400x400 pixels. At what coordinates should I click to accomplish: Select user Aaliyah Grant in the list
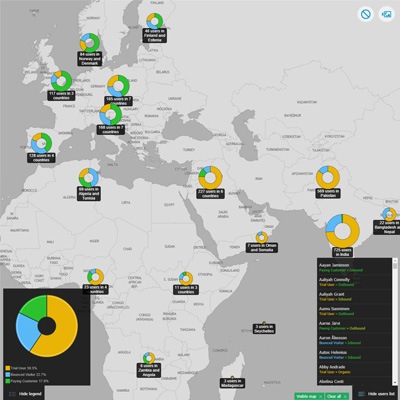point(355,297)
